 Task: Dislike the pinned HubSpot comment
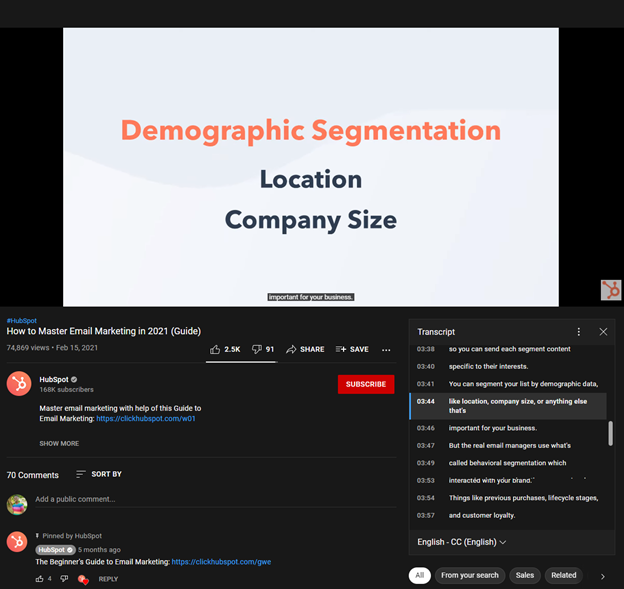tap(64, 579)
